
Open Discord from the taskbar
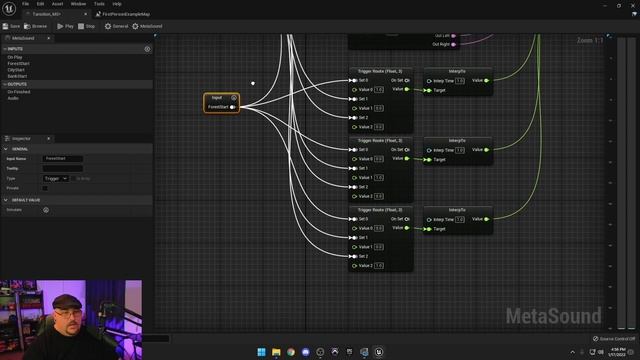[306, 352]
